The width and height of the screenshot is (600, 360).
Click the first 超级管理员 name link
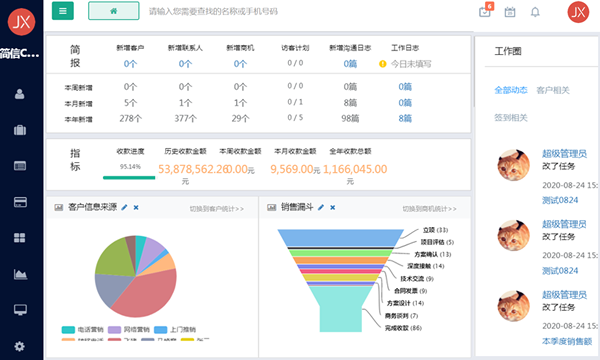tap(564, 154)
